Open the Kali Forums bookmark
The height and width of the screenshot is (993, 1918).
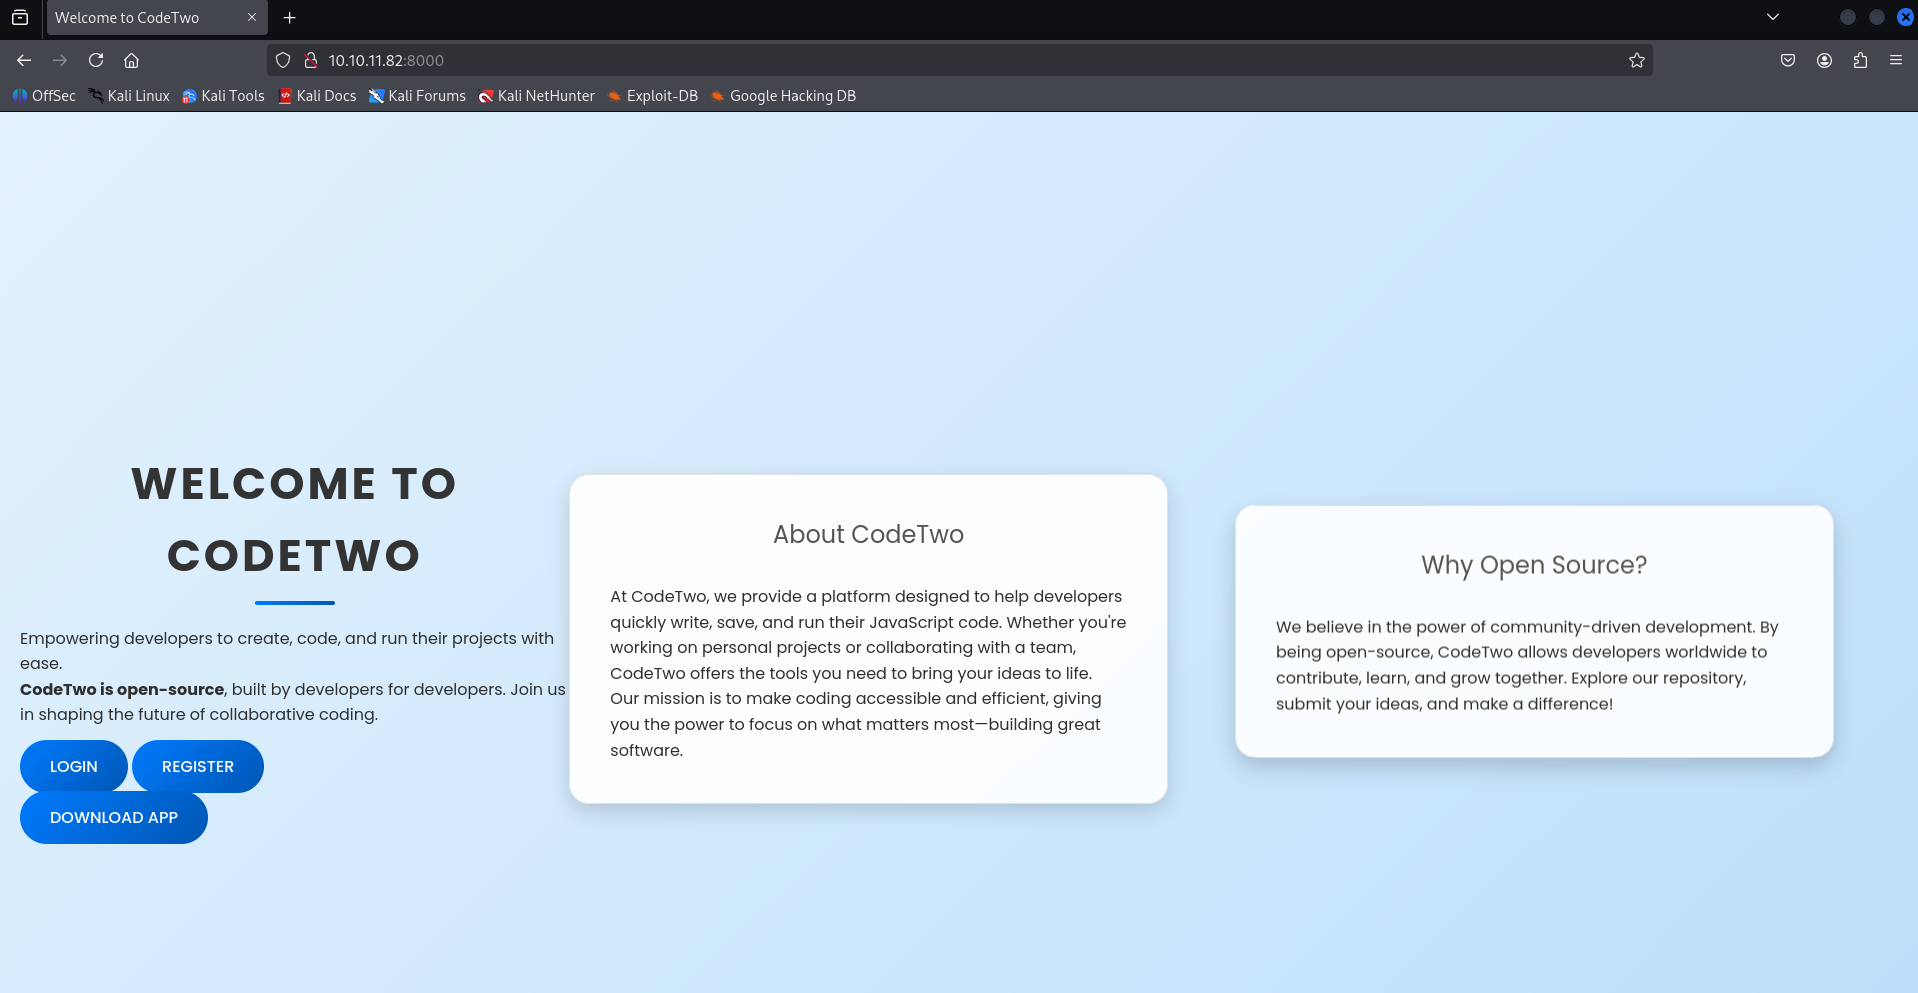point(417,96)
